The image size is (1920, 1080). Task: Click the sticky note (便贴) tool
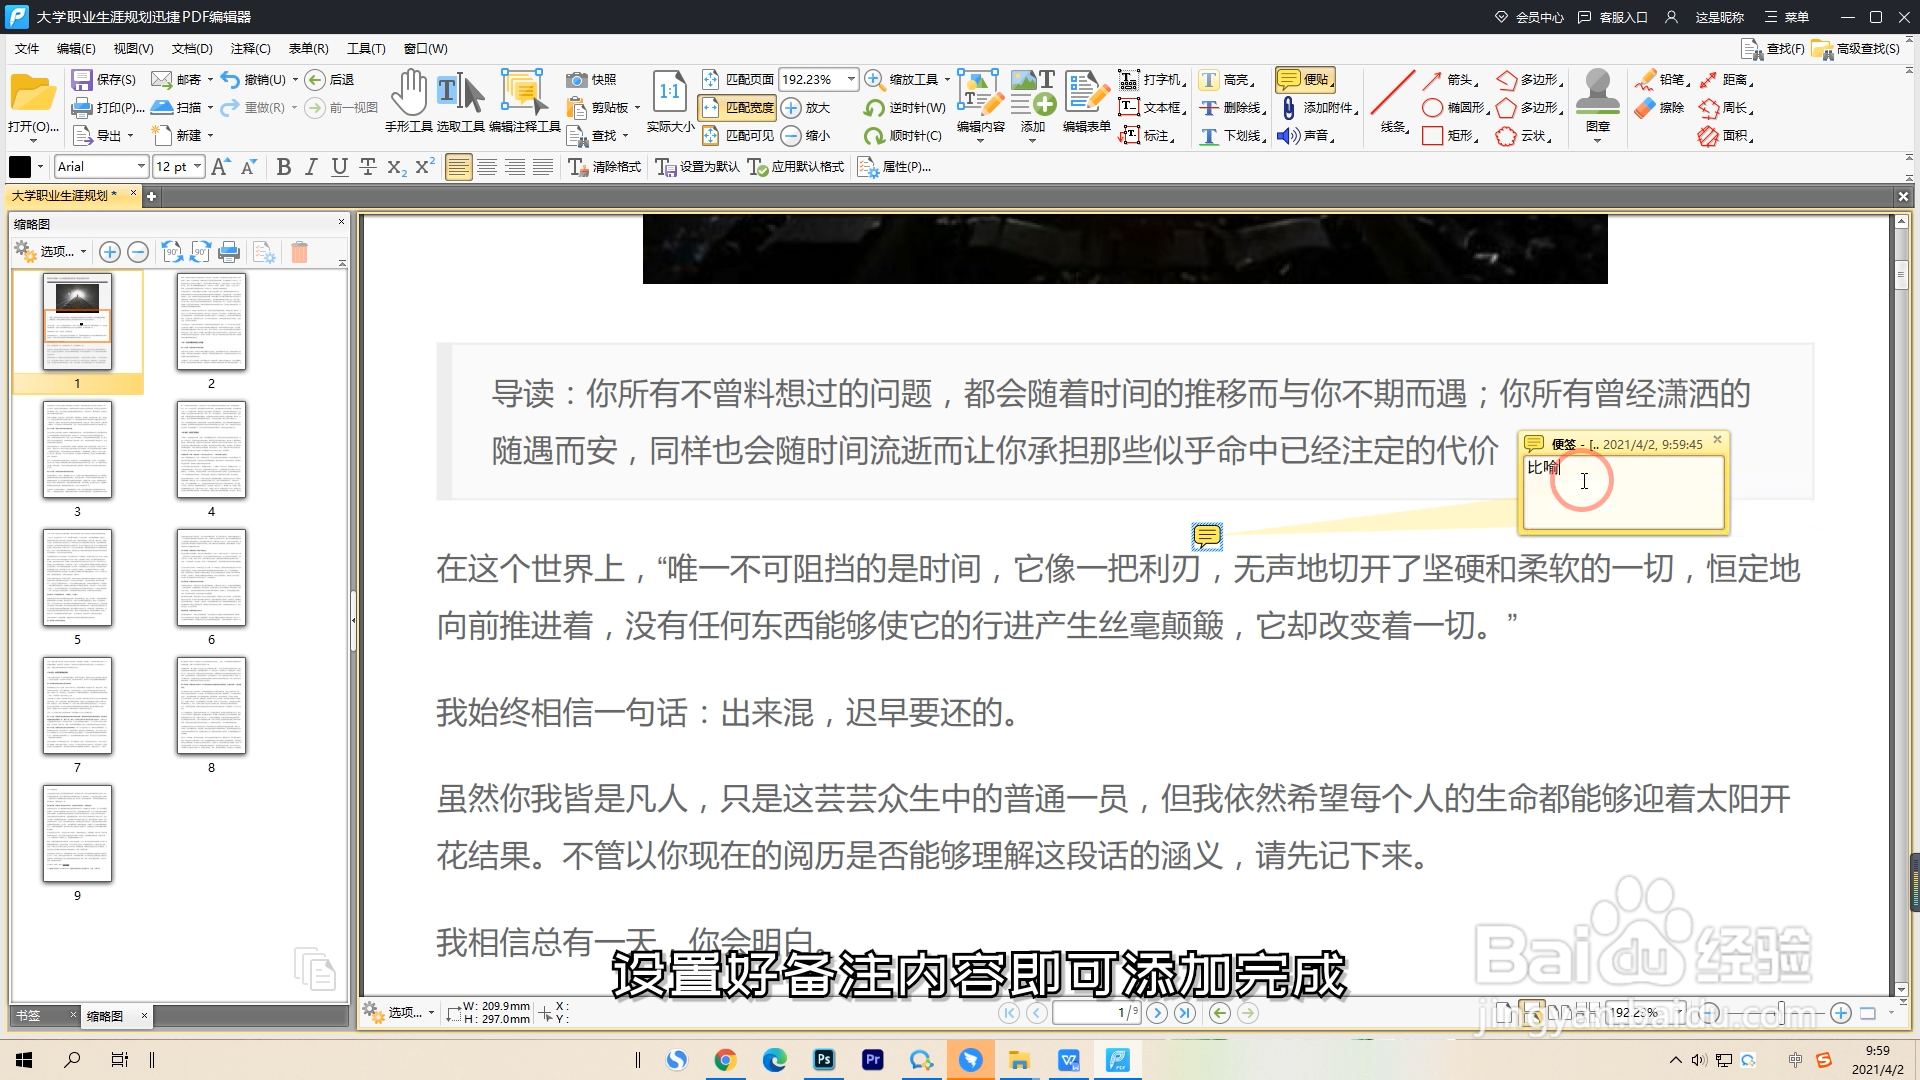click(1305, 79)
